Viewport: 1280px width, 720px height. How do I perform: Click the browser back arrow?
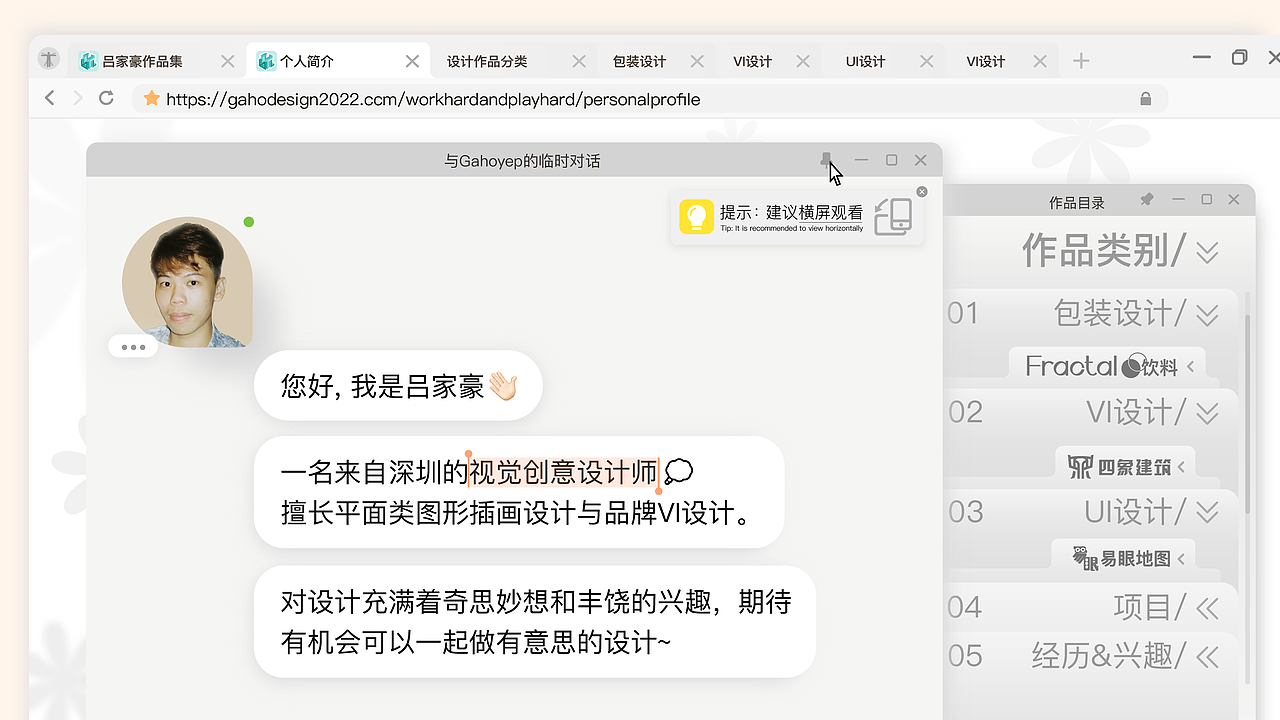(50, 98)
